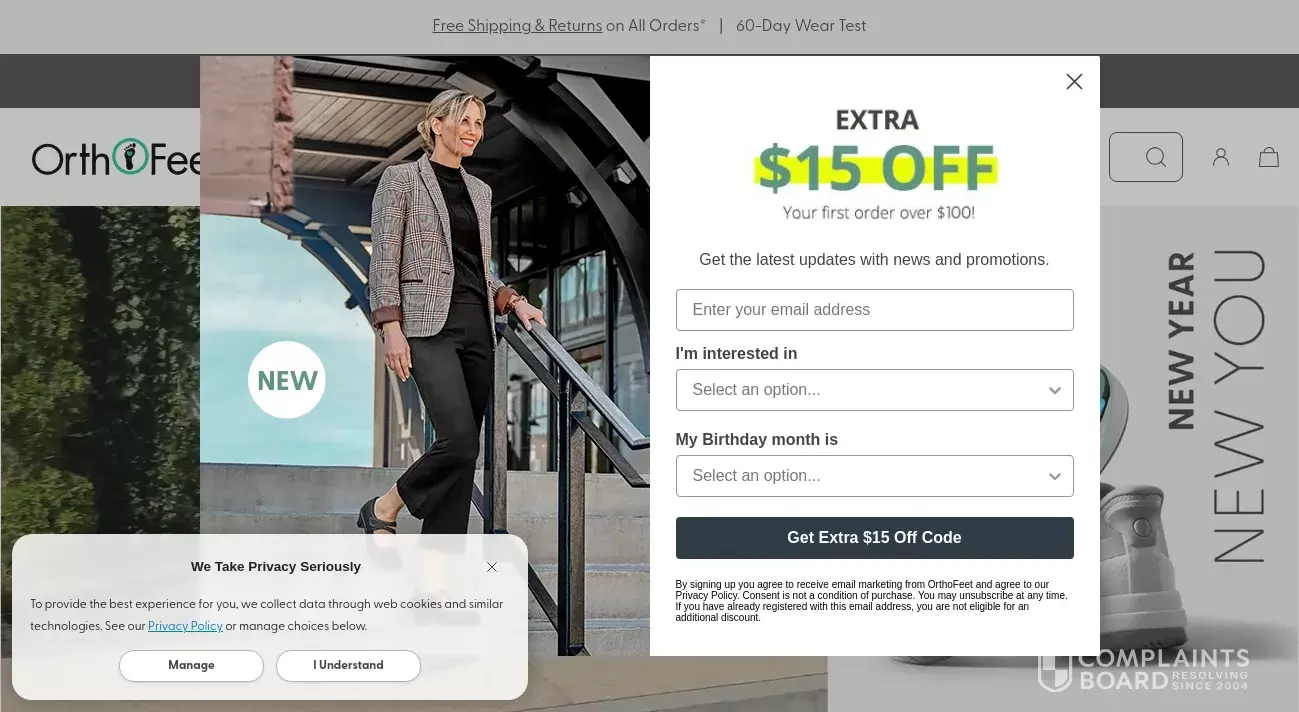
Task: Click the OrthoFeet logo
Action: pyautogui.click(x=116, y=157)
